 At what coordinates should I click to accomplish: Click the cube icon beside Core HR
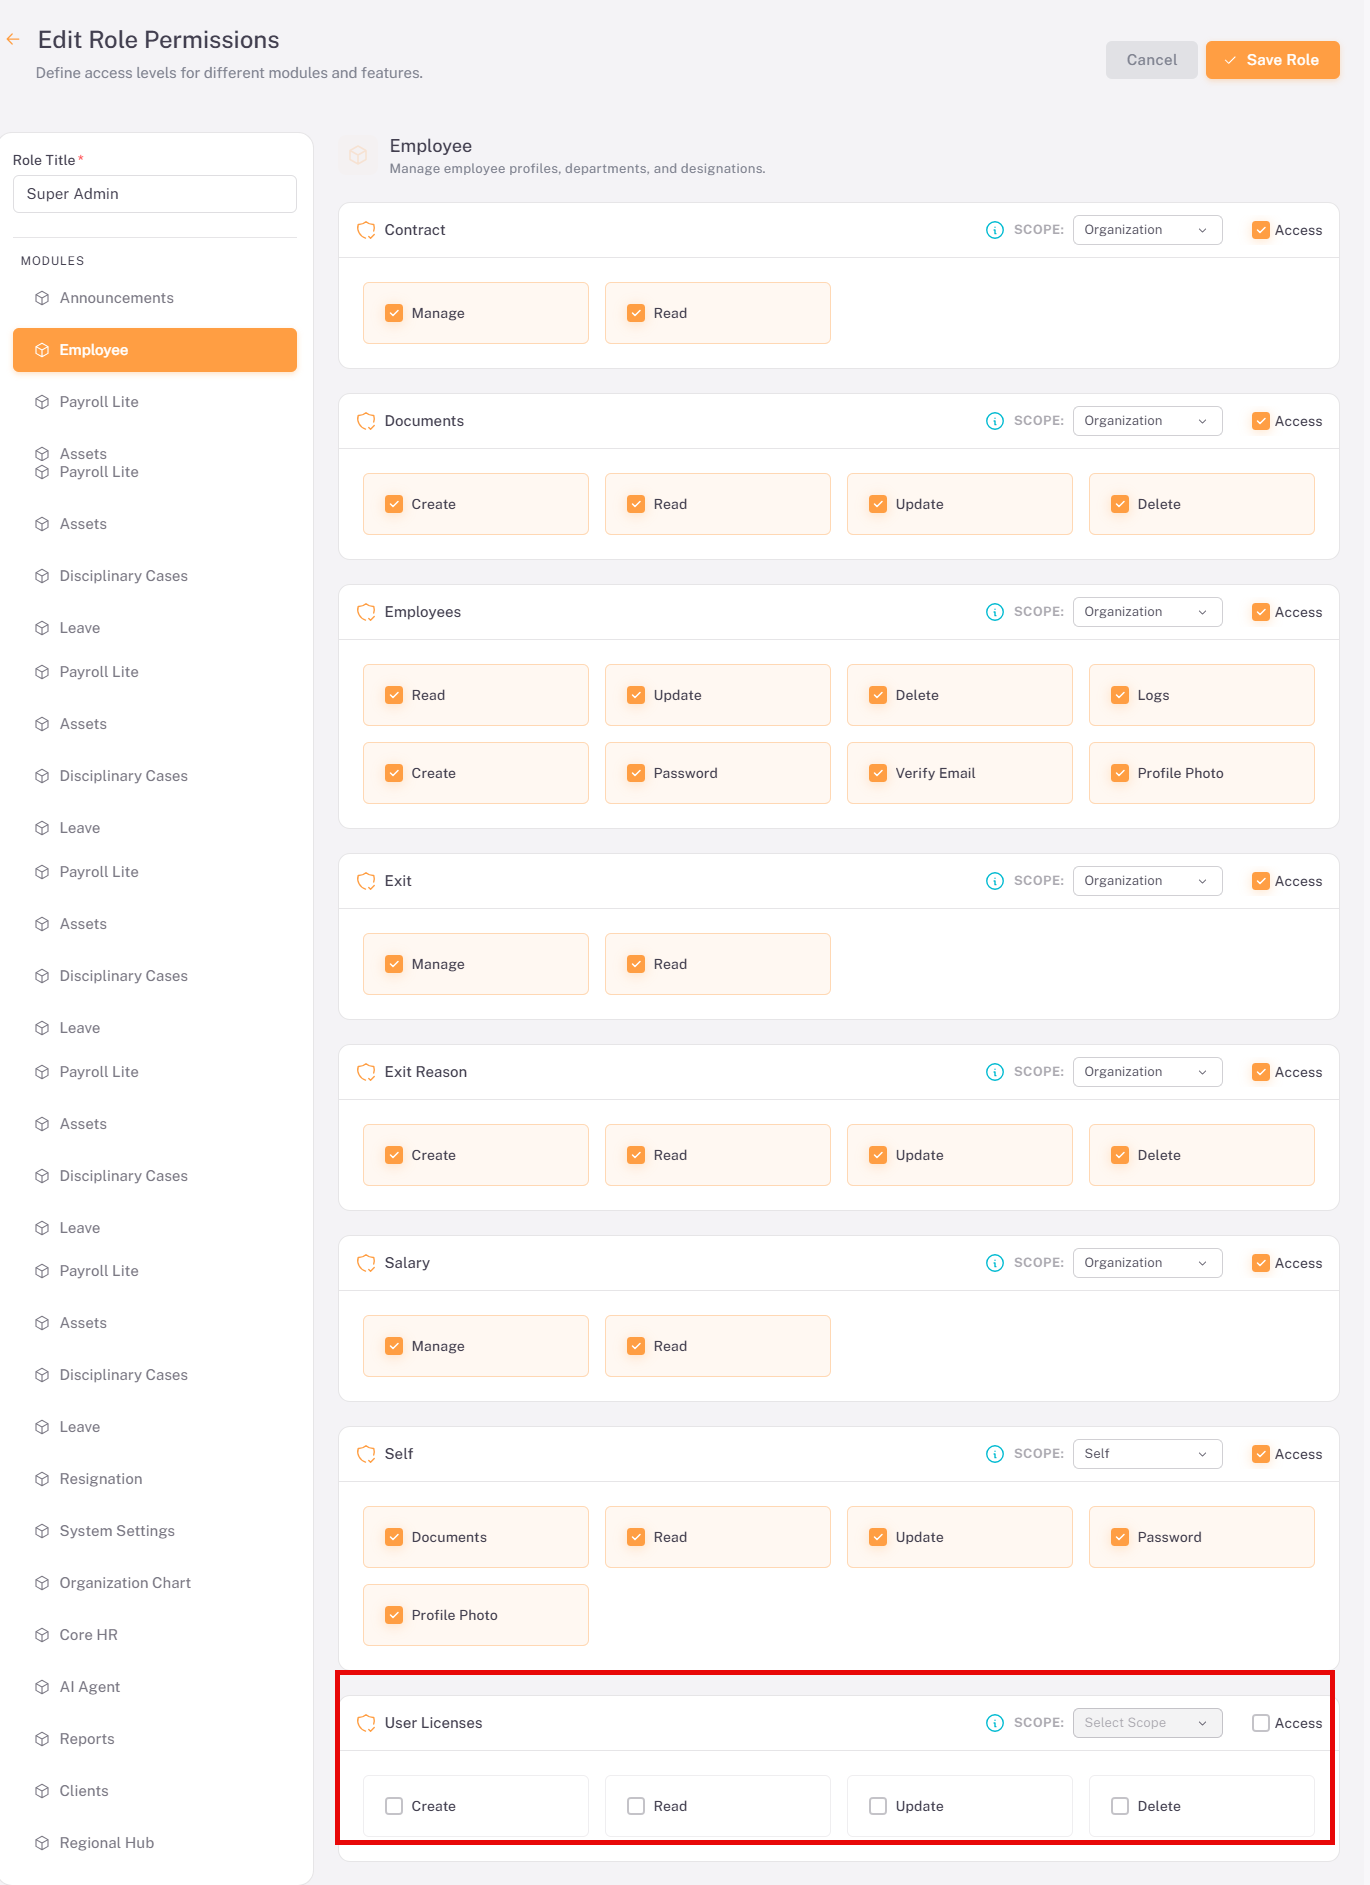tap(42, 1635)
